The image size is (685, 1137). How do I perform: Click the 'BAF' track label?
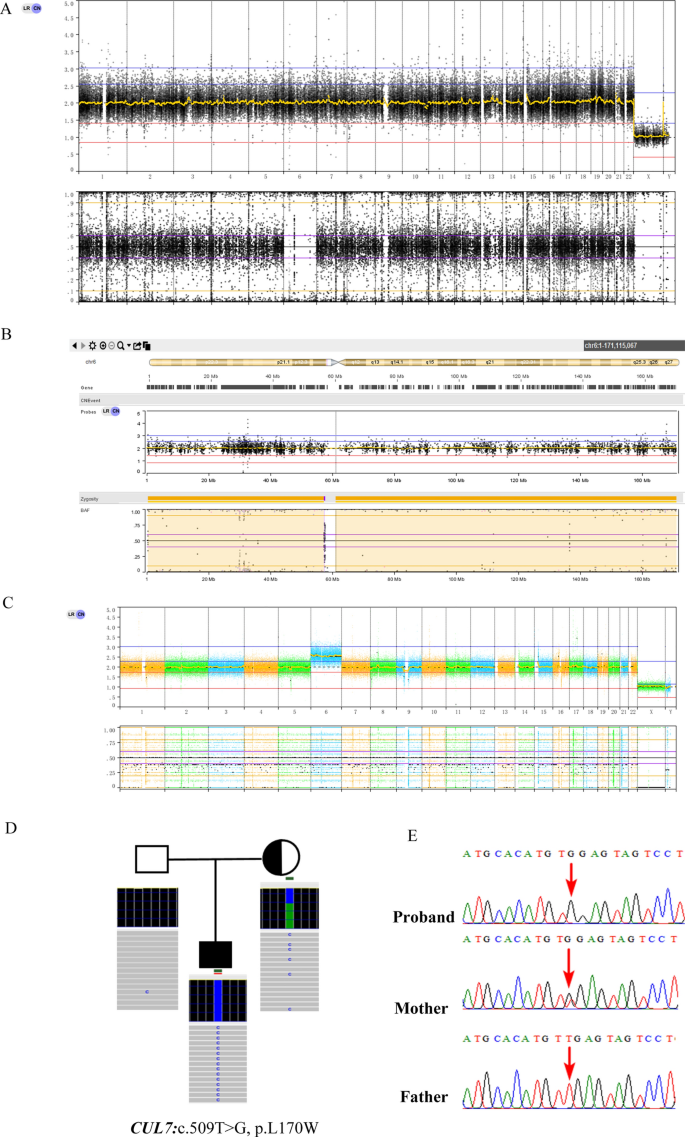(85, 510)
